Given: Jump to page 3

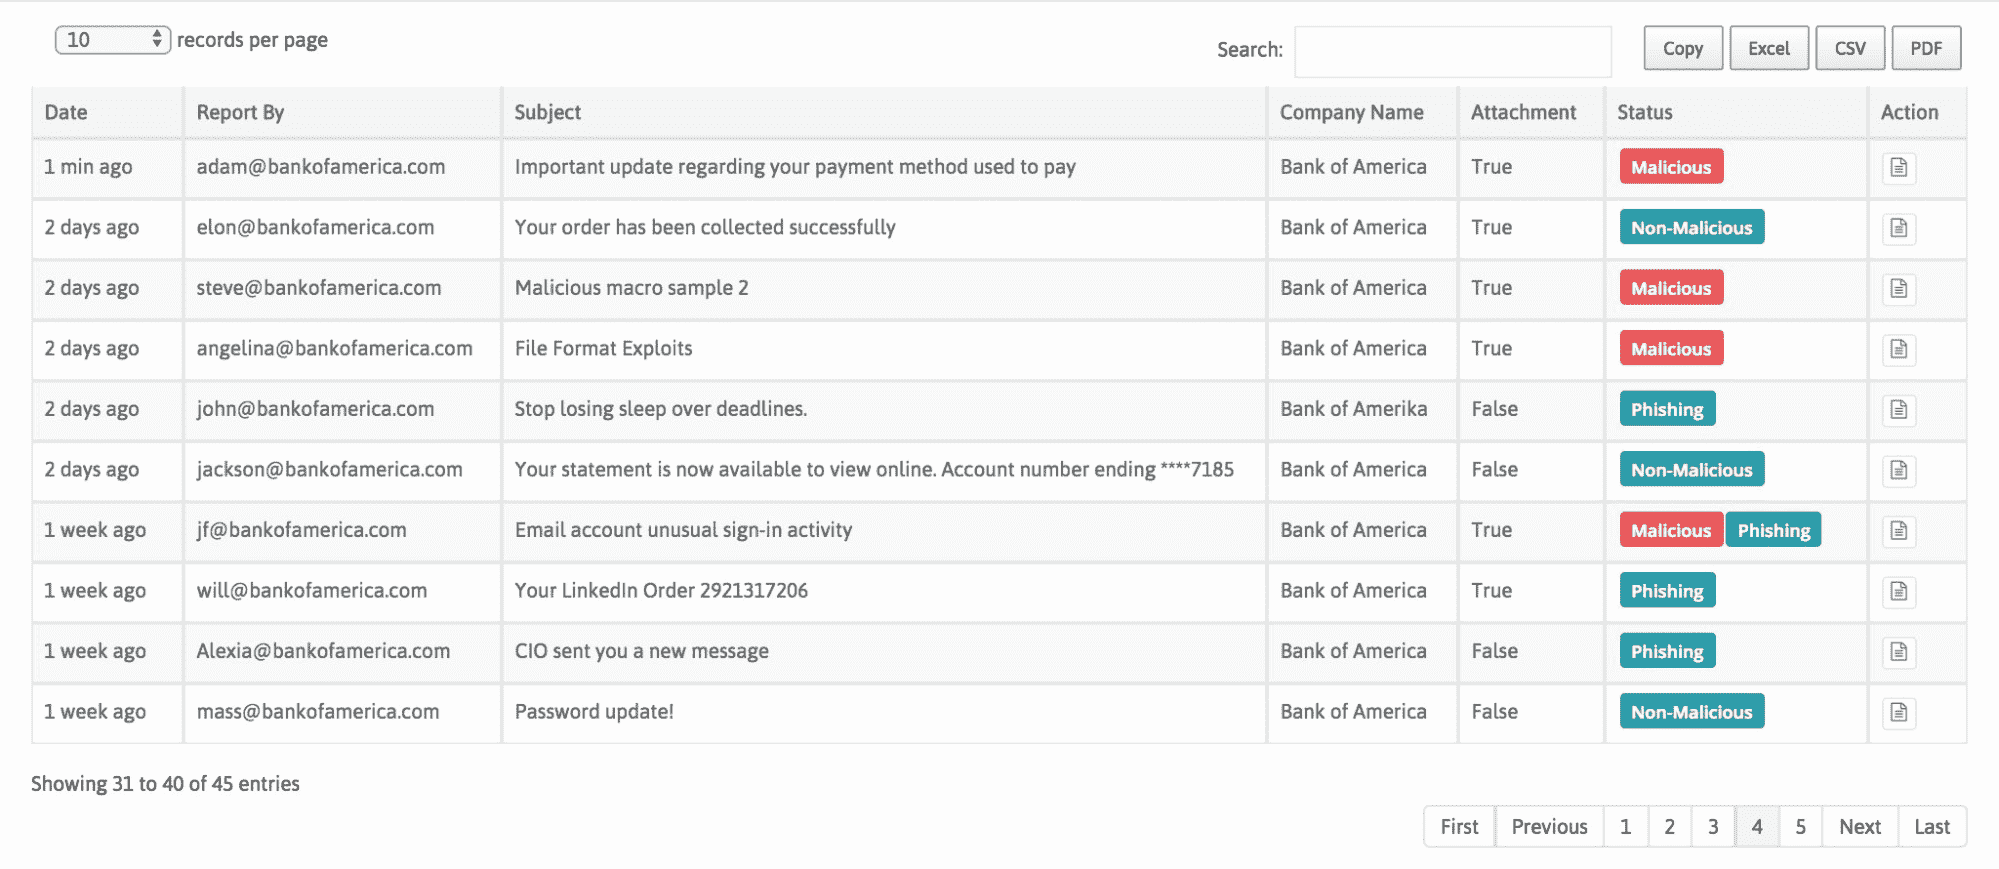Looking at the screenshot, I should click(x=1713, y=827).
